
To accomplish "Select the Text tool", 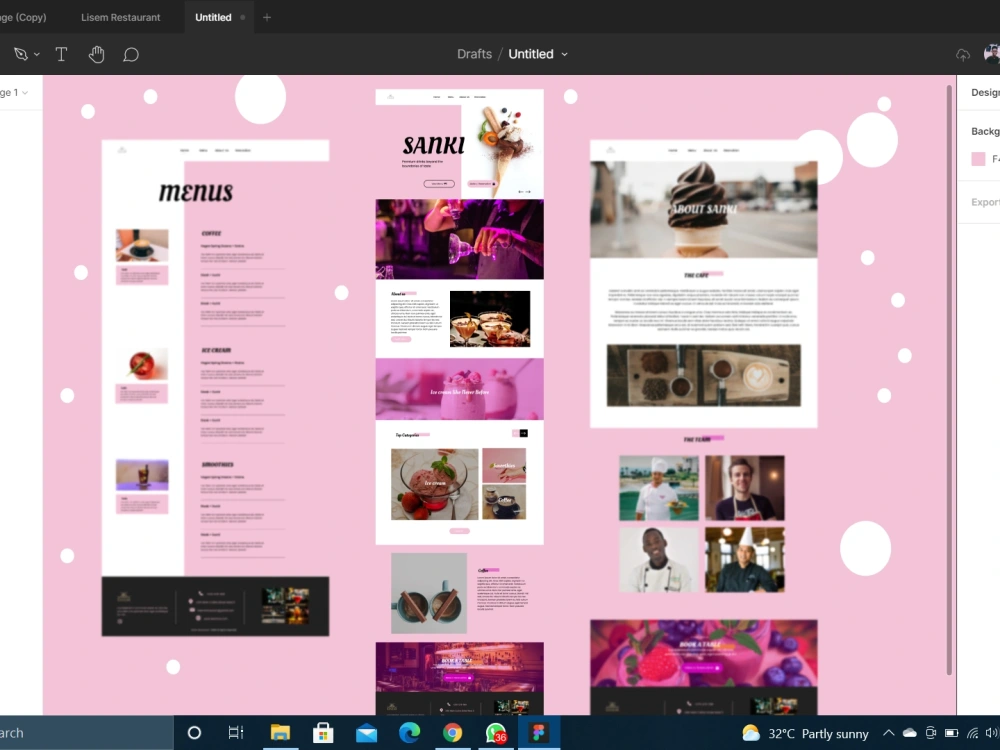I will tap(61, 54).
